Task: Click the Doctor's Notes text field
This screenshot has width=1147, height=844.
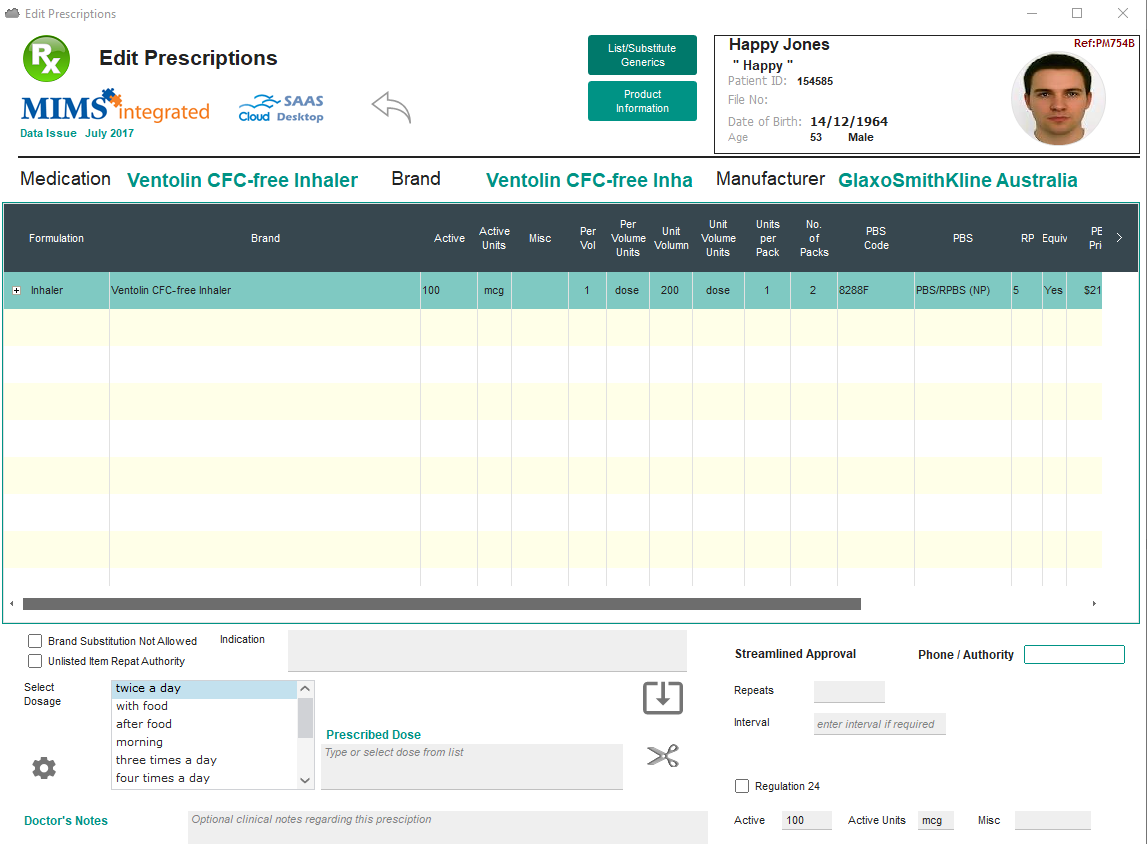Action: 448,827
